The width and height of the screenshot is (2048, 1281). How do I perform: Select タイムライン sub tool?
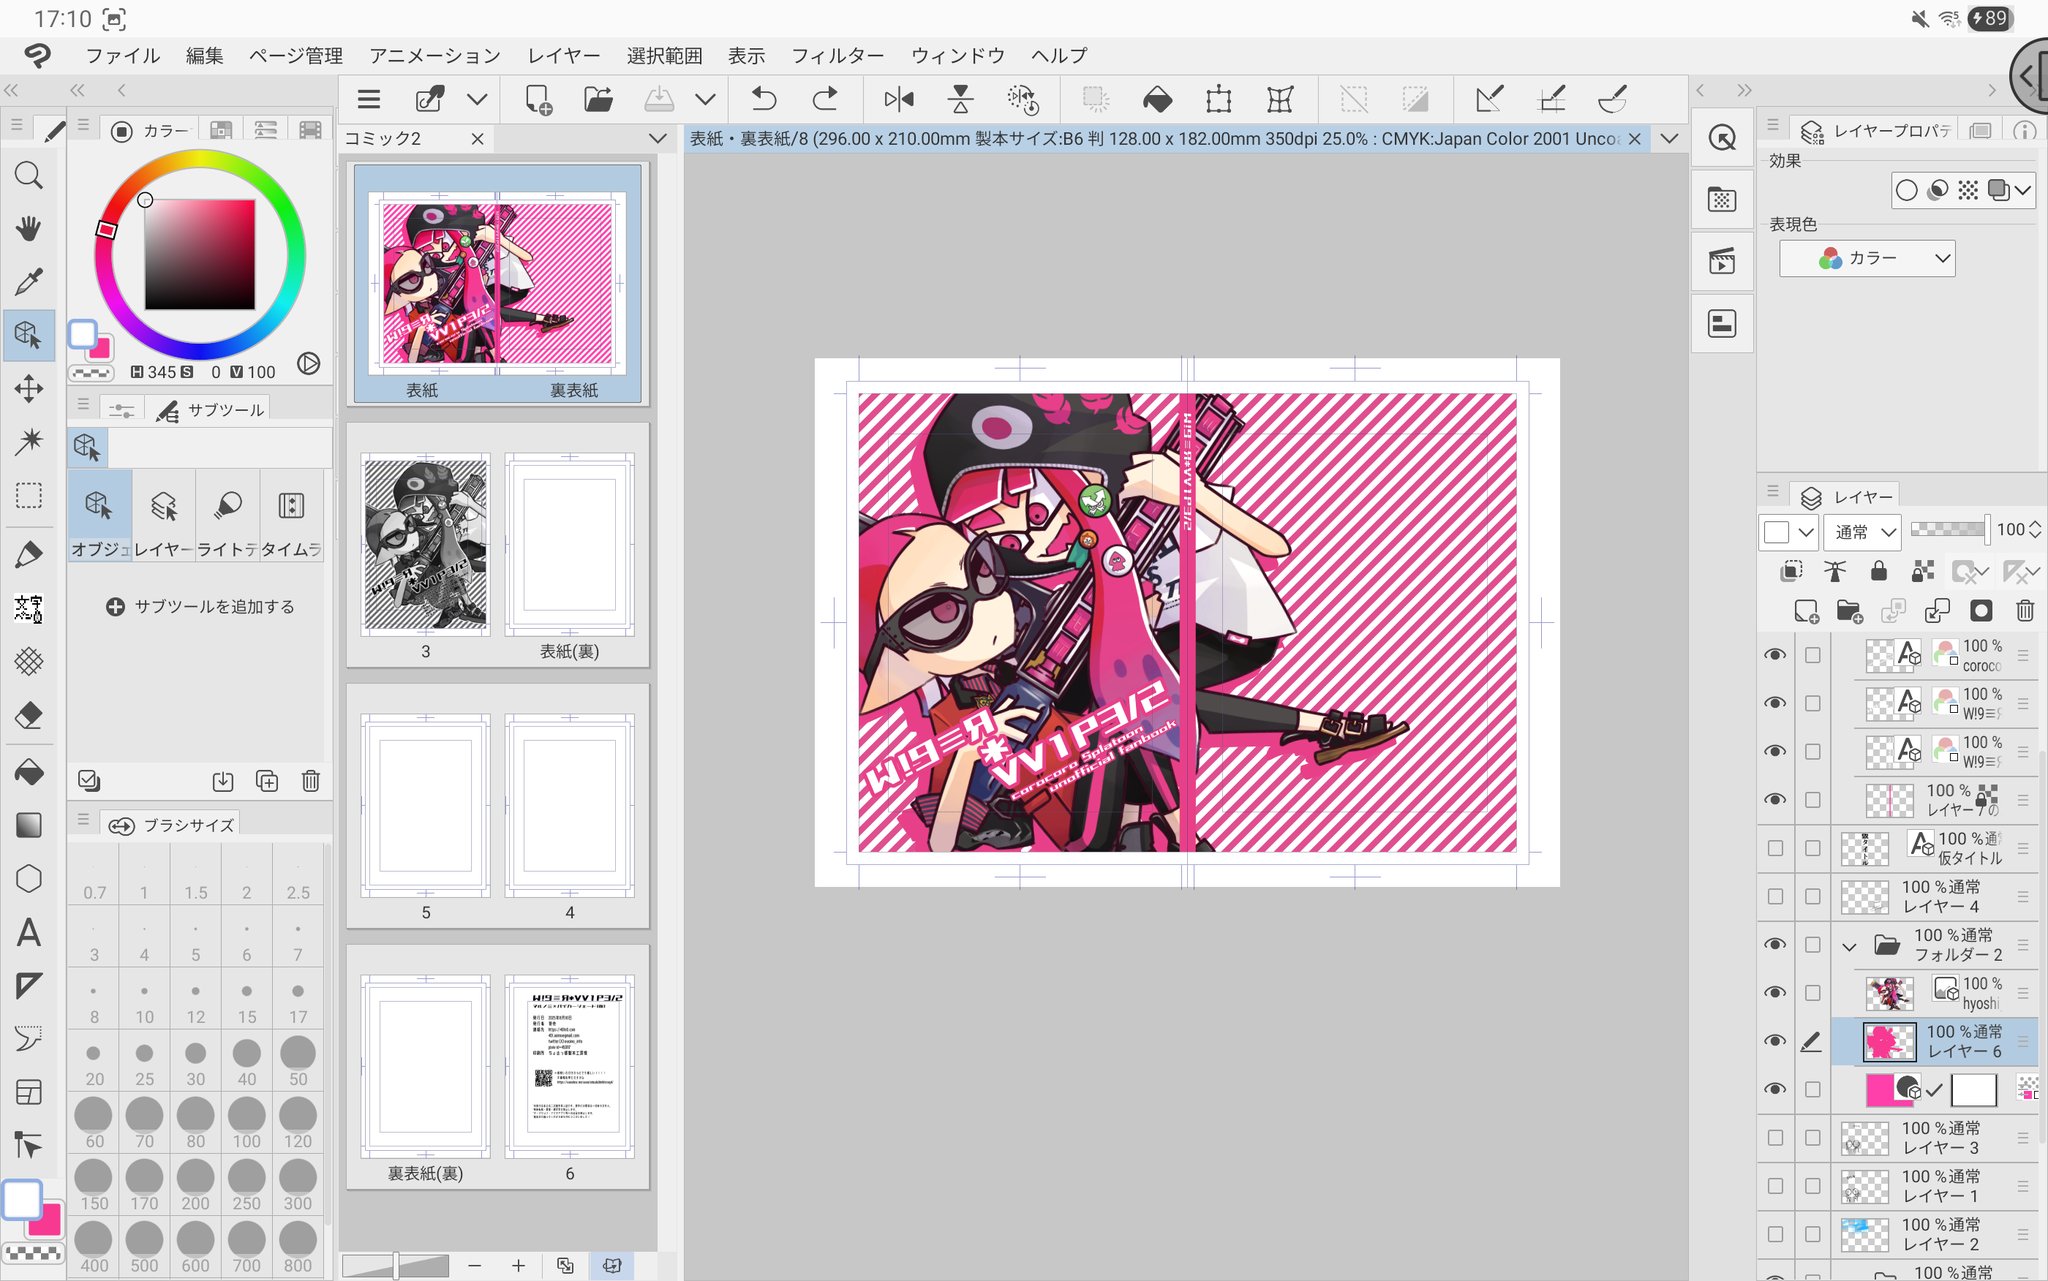(291, 516)
